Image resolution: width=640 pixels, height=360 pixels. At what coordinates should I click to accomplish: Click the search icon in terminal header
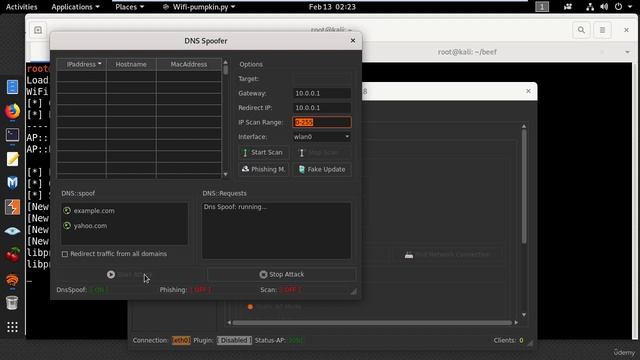click(581, 30)
